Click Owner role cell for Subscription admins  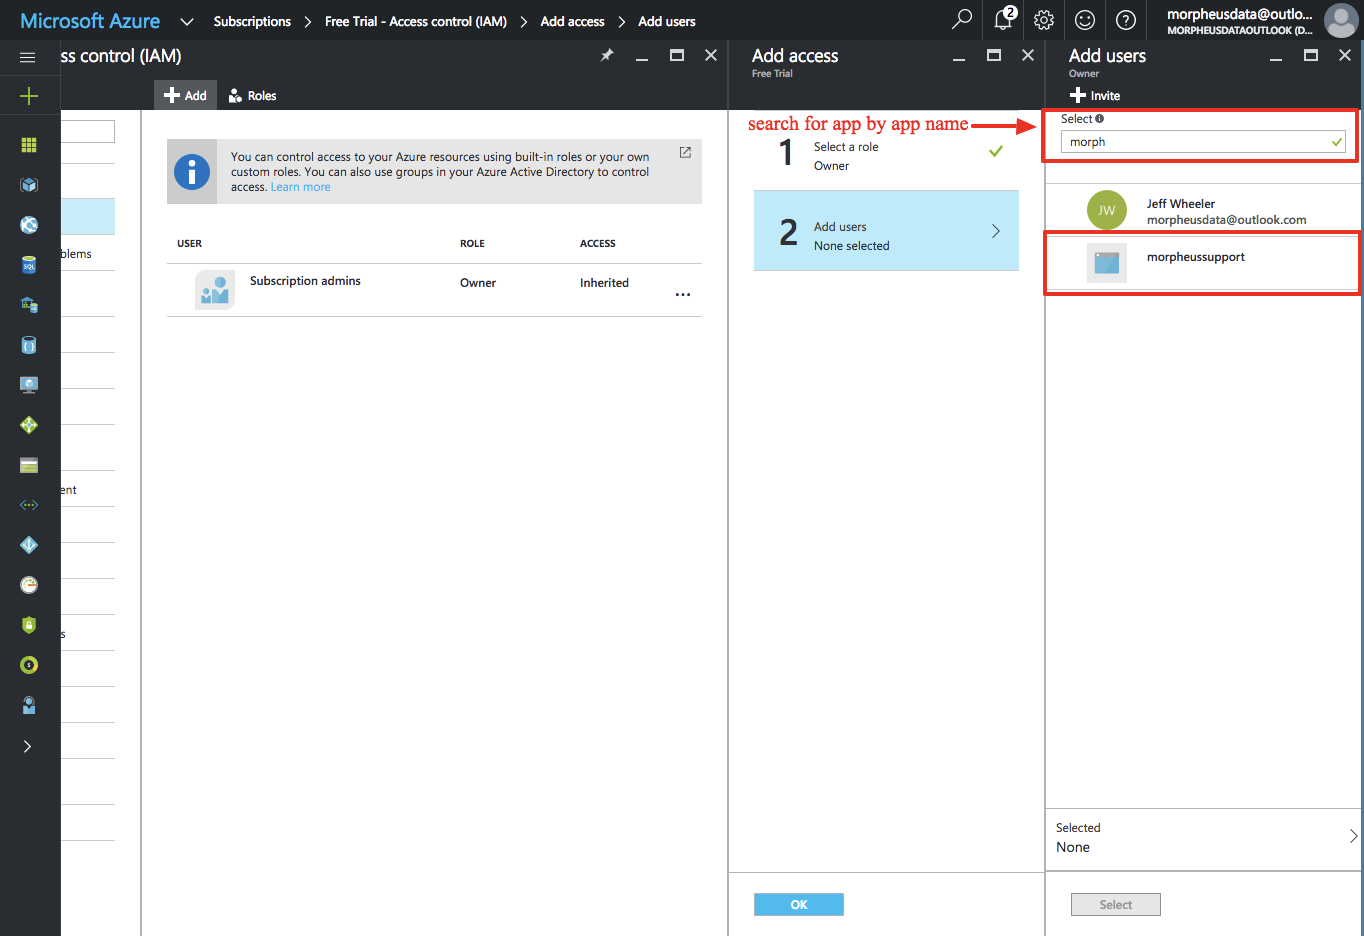point(478,283)
